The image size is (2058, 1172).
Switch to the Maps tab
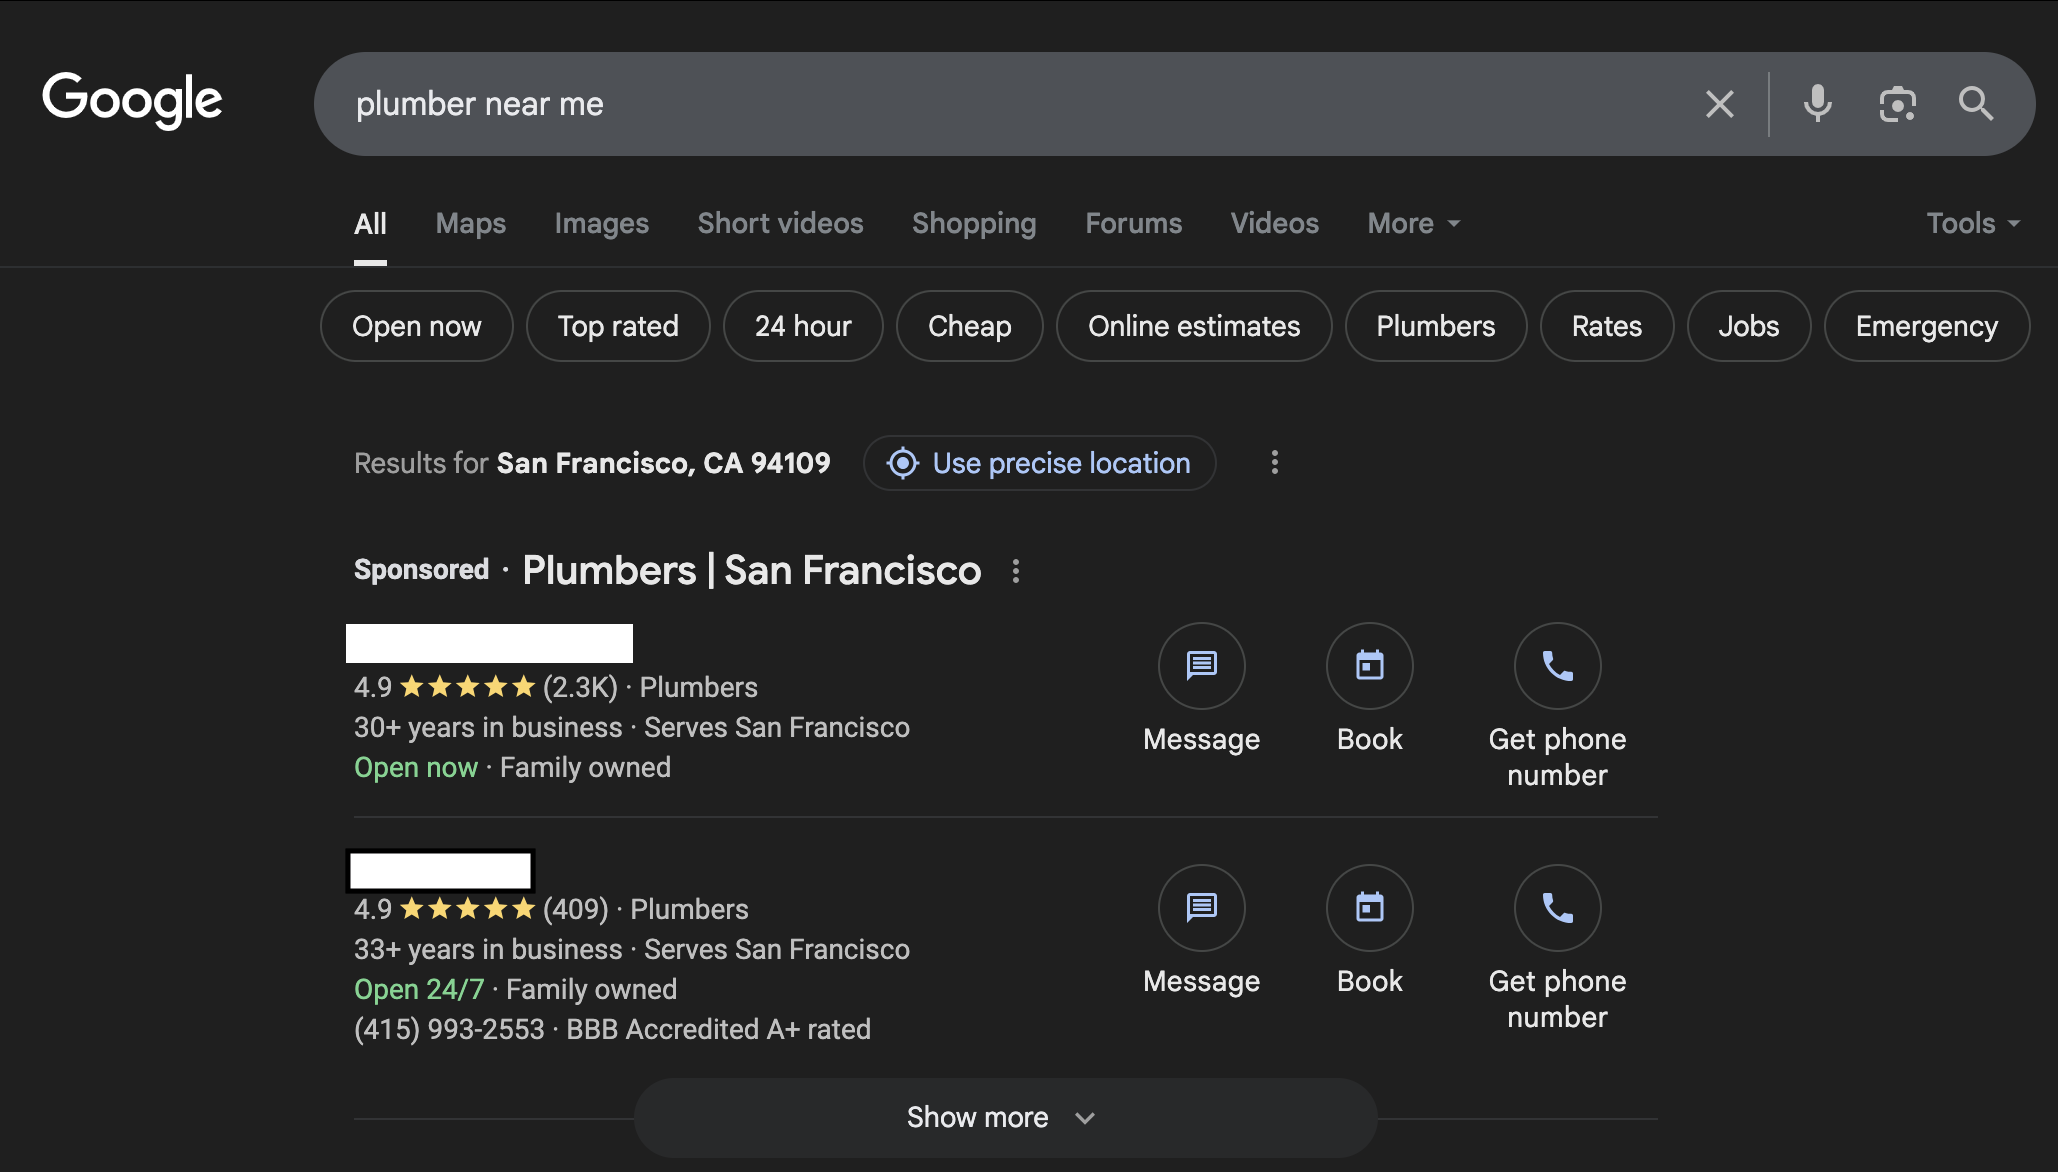(x=470, y=223)
